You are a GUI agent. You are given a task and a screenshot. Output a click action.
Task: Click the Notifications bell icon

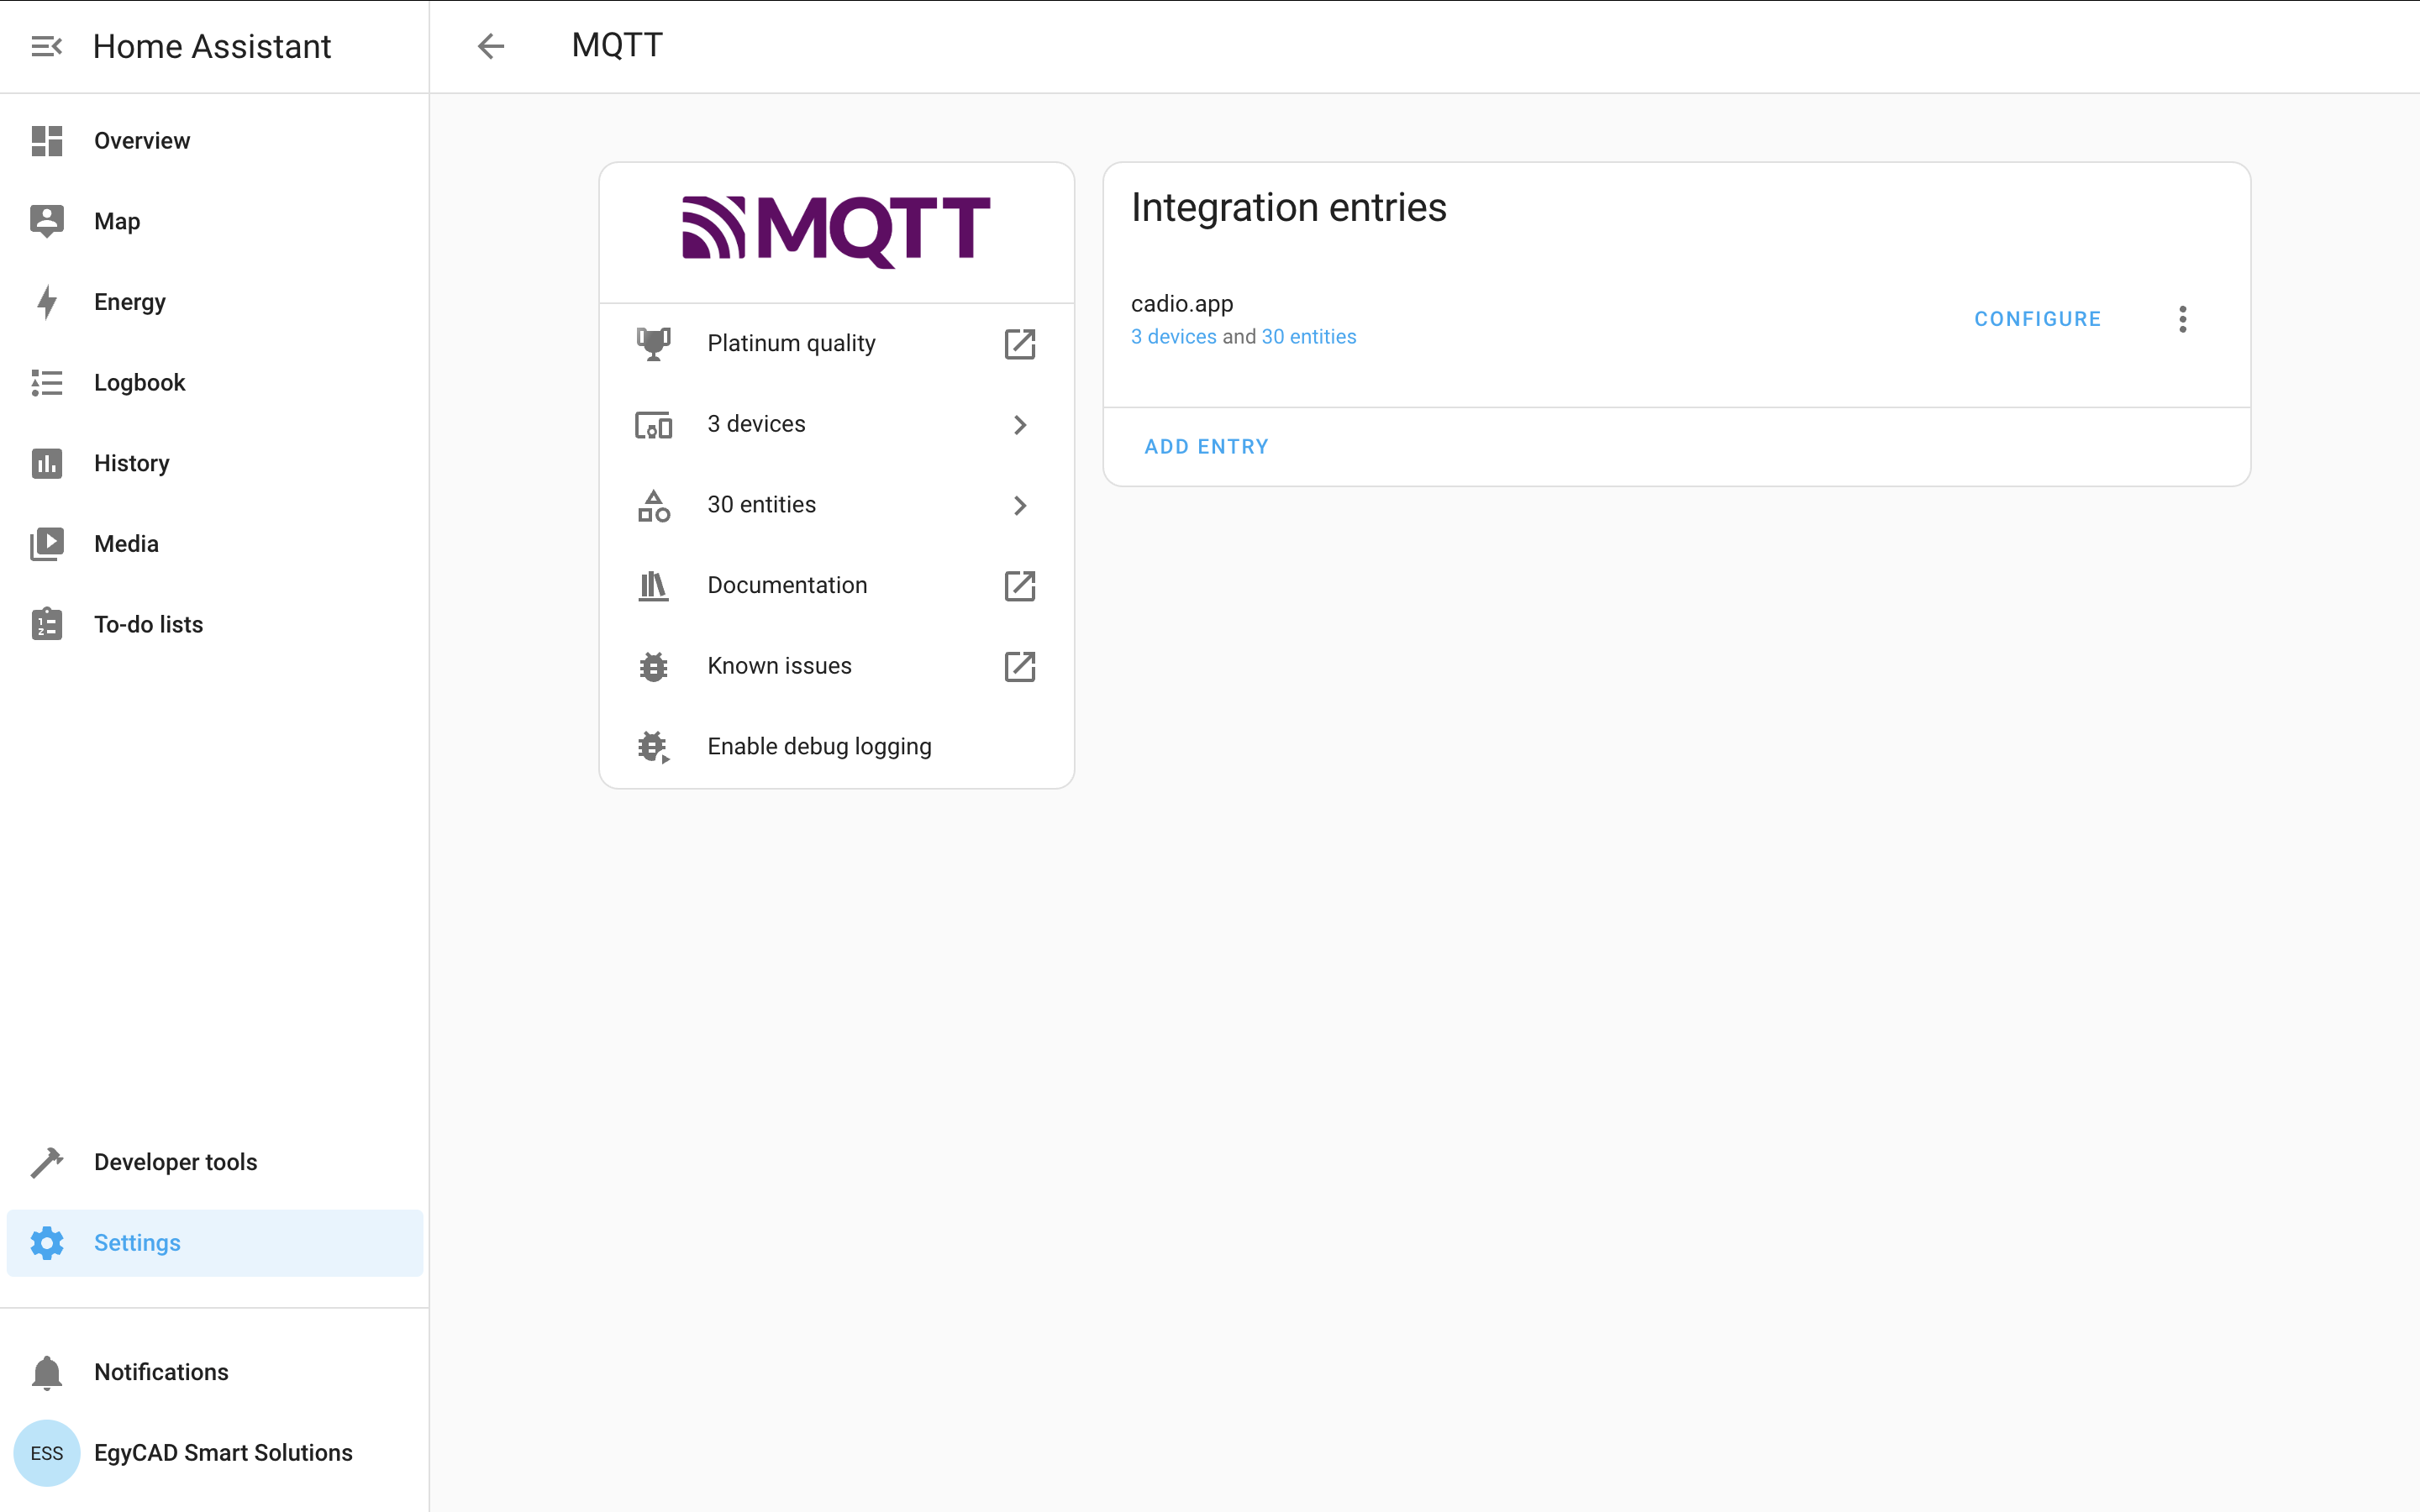[x=46, y=1372]
